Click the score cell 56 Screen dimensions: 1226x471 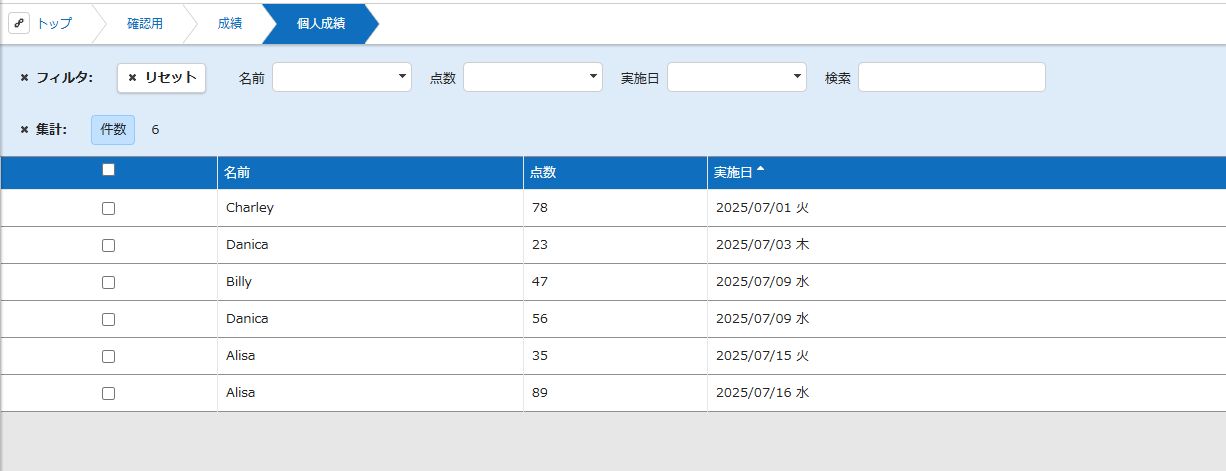(540, 319)
